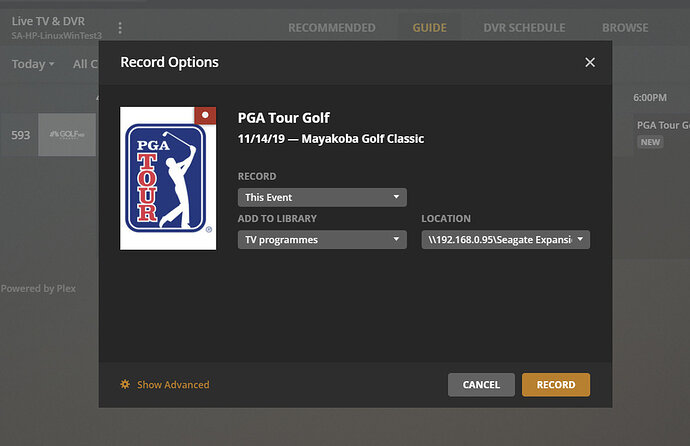This screenshot has height=446, width=690.
Task: Open the Record "This Event" dropdown
Action: tap(322, 197)
